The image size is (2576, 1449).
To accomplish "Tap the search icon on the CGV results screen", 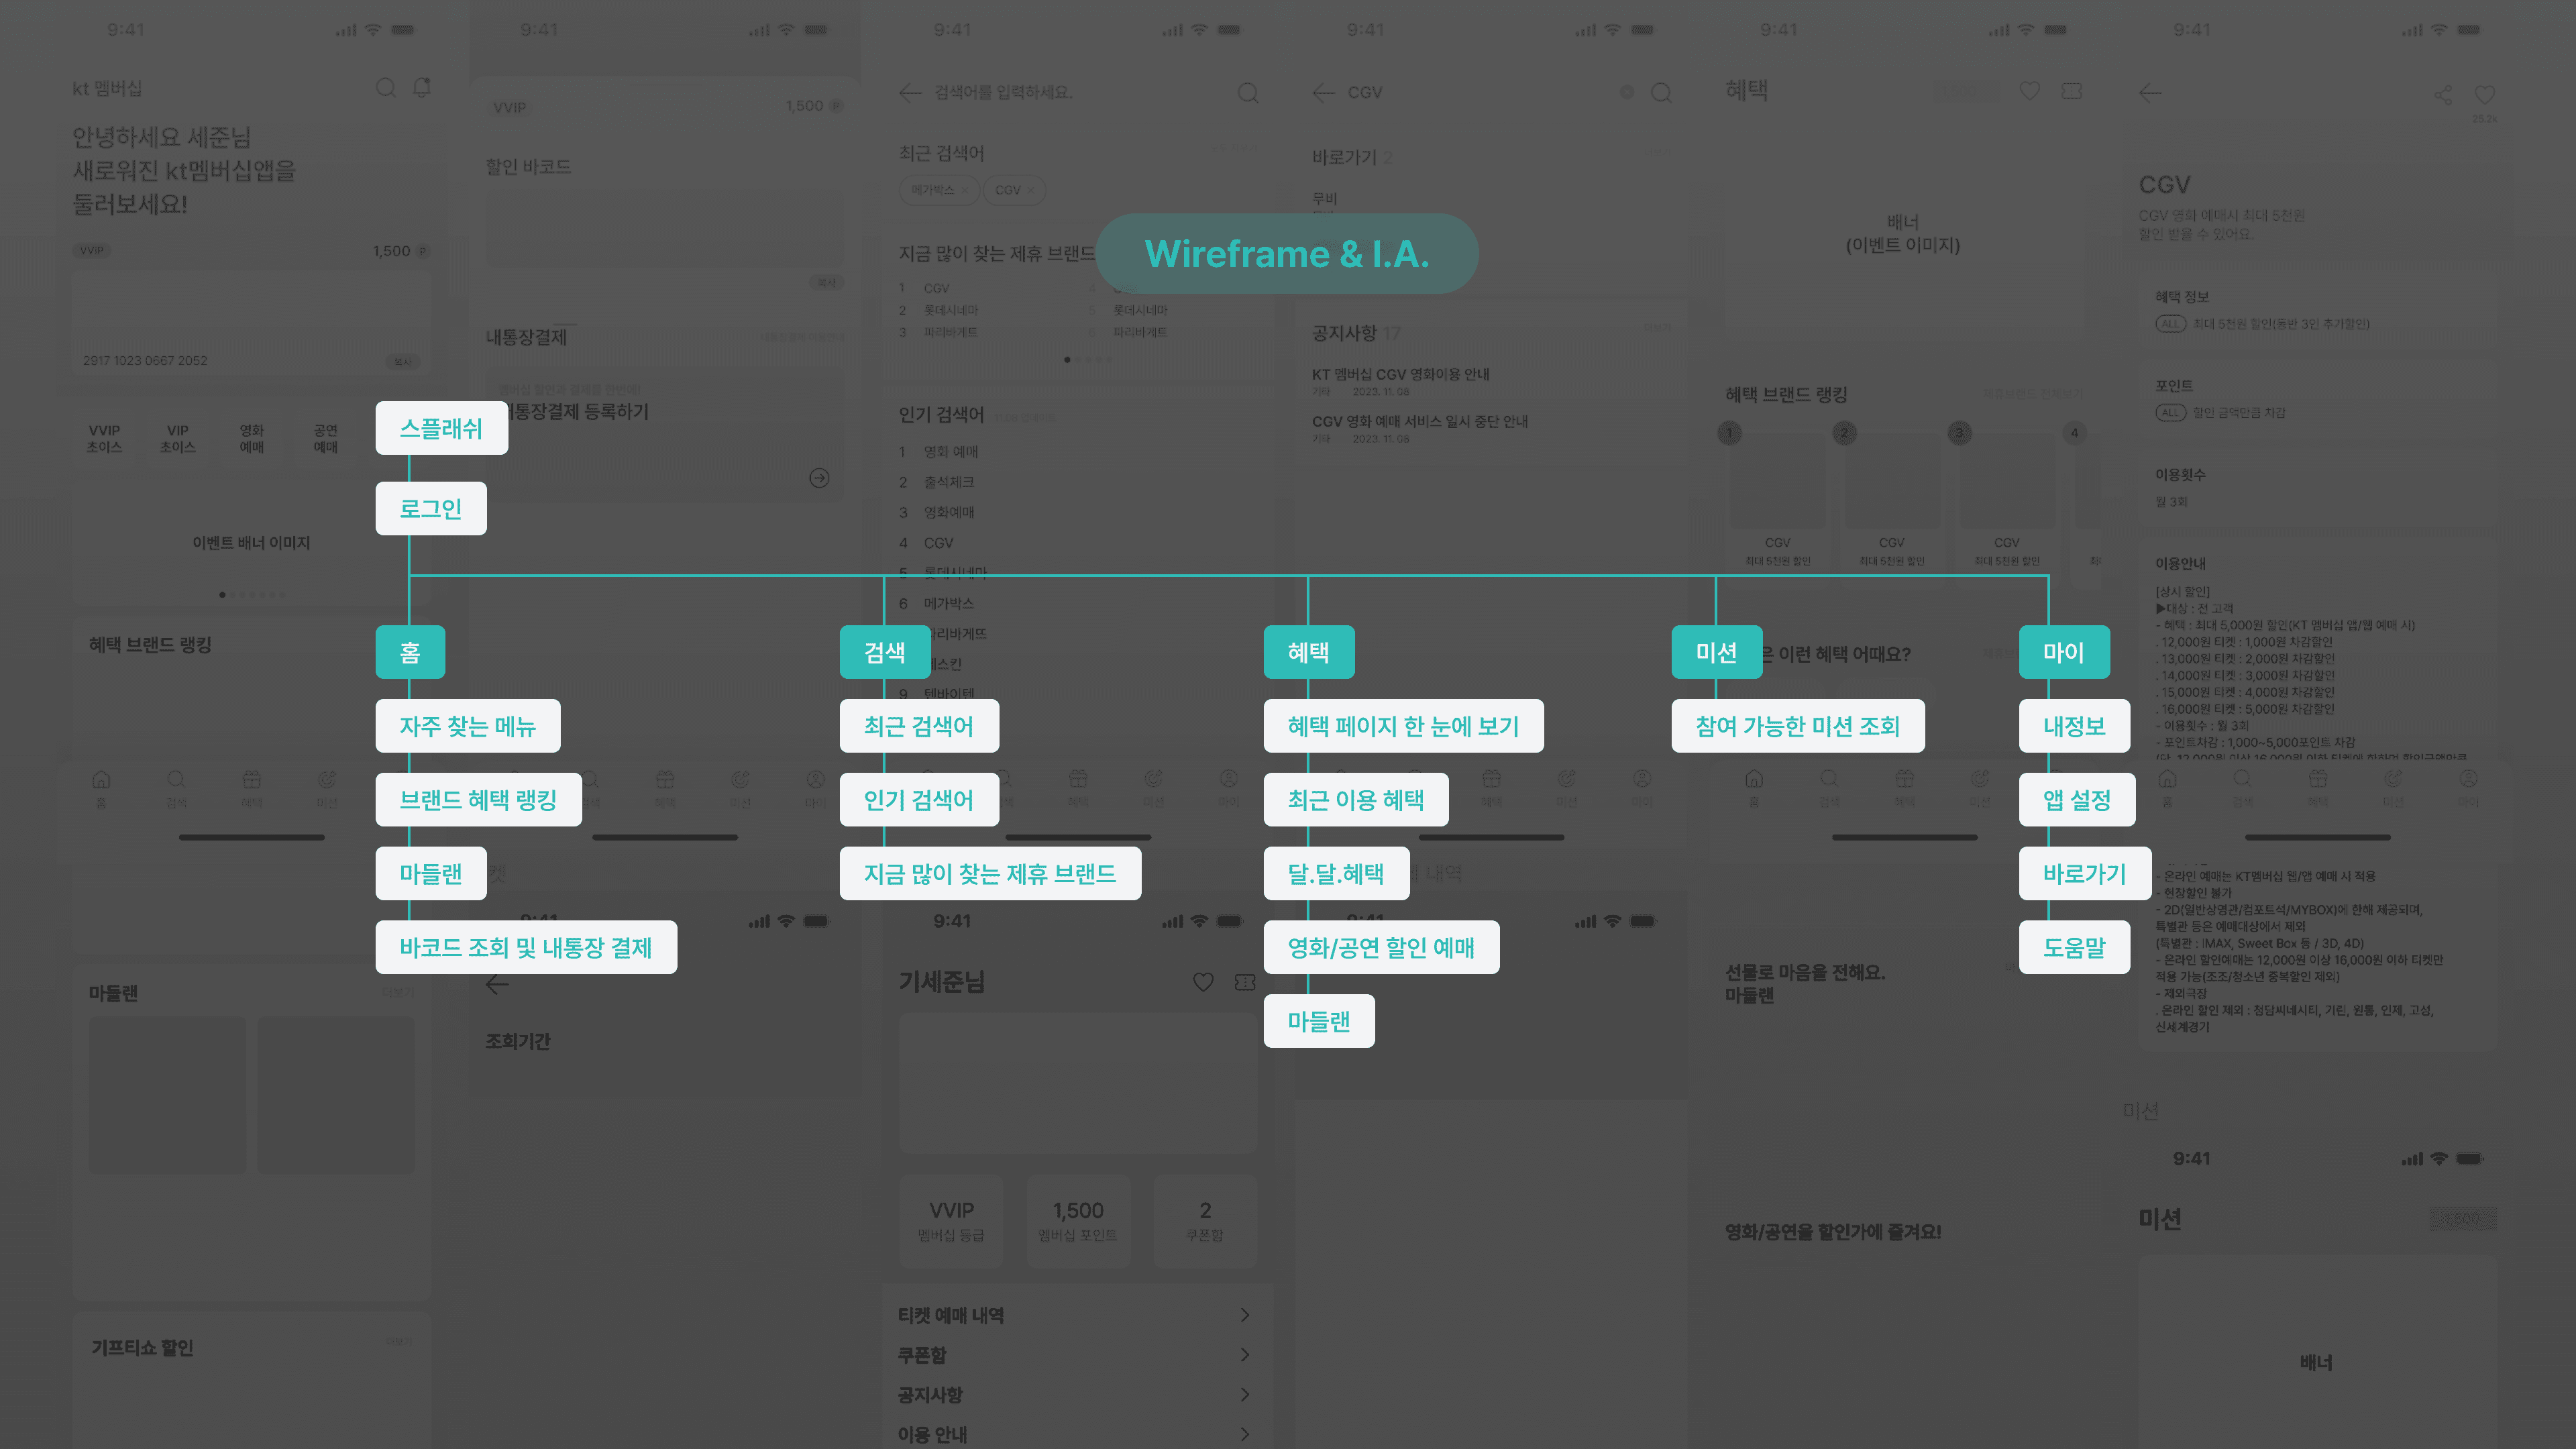I will click(x=1661, y=93).
